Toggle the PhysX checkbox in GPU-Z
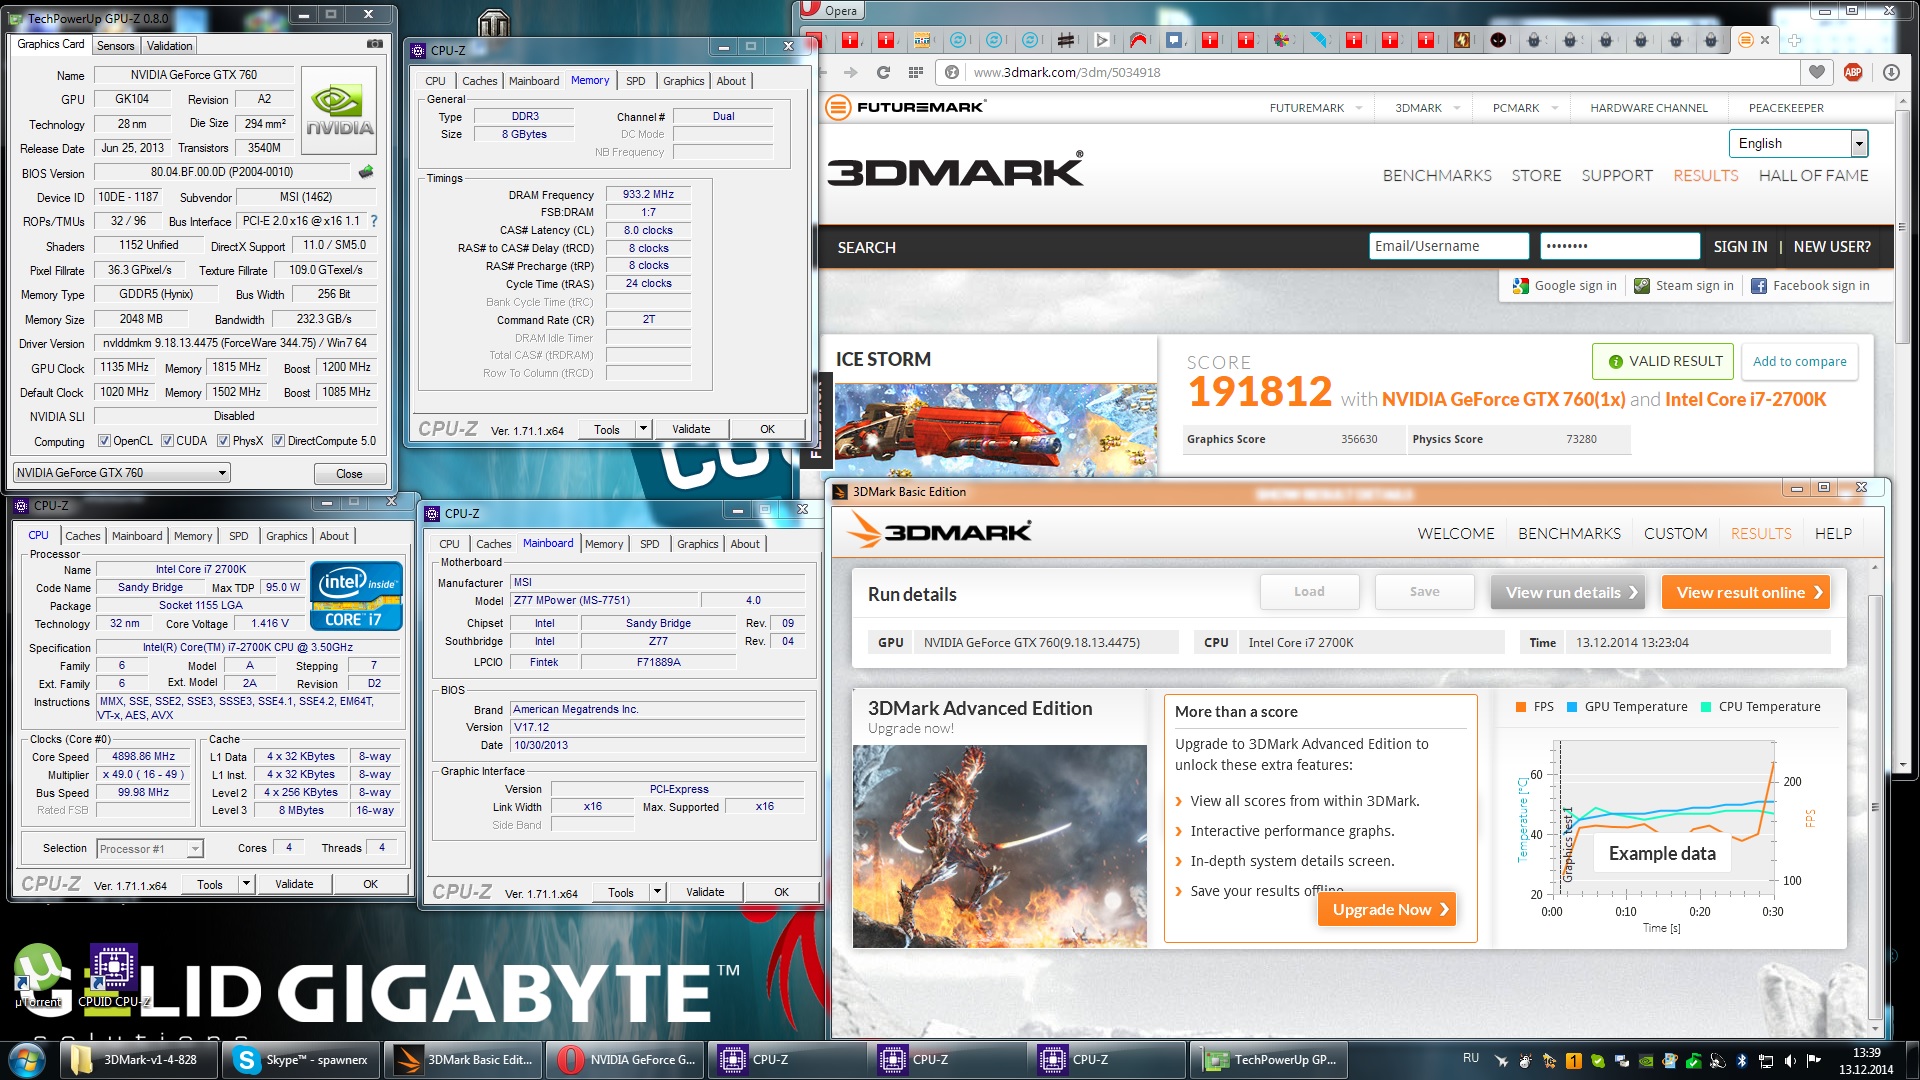This screenshot has height=1080, width=1920. point(224,441)
